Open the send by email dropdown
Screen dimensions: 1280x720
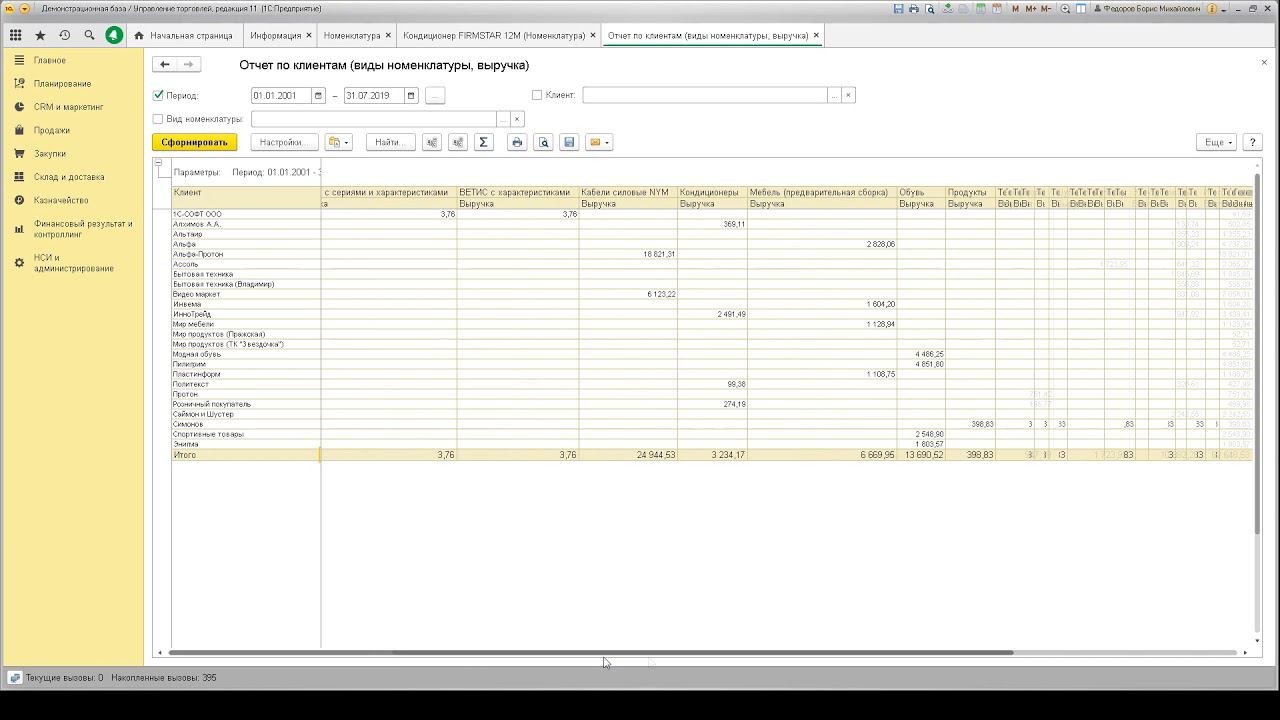599,142
